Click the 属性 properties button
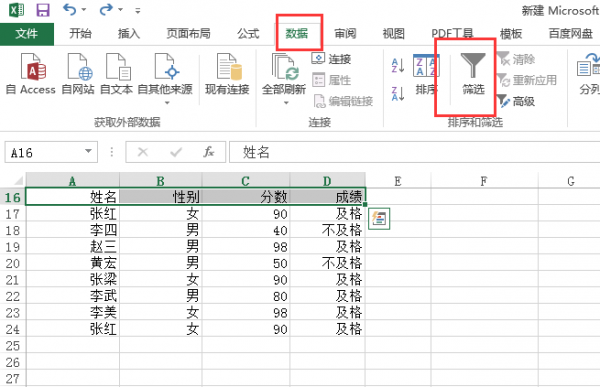The height and width of the screenshot is (387, 600). (331, 80)
